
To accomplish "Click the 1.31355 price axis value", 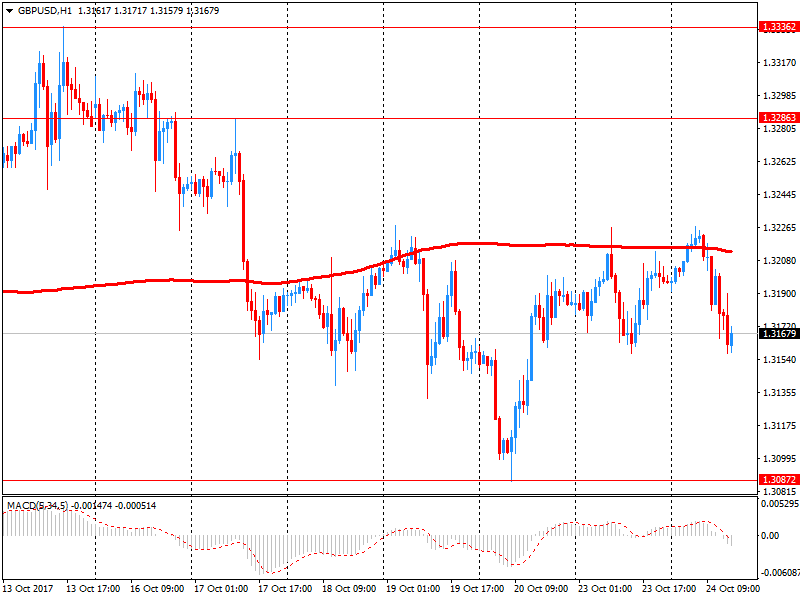I will 779,393.
